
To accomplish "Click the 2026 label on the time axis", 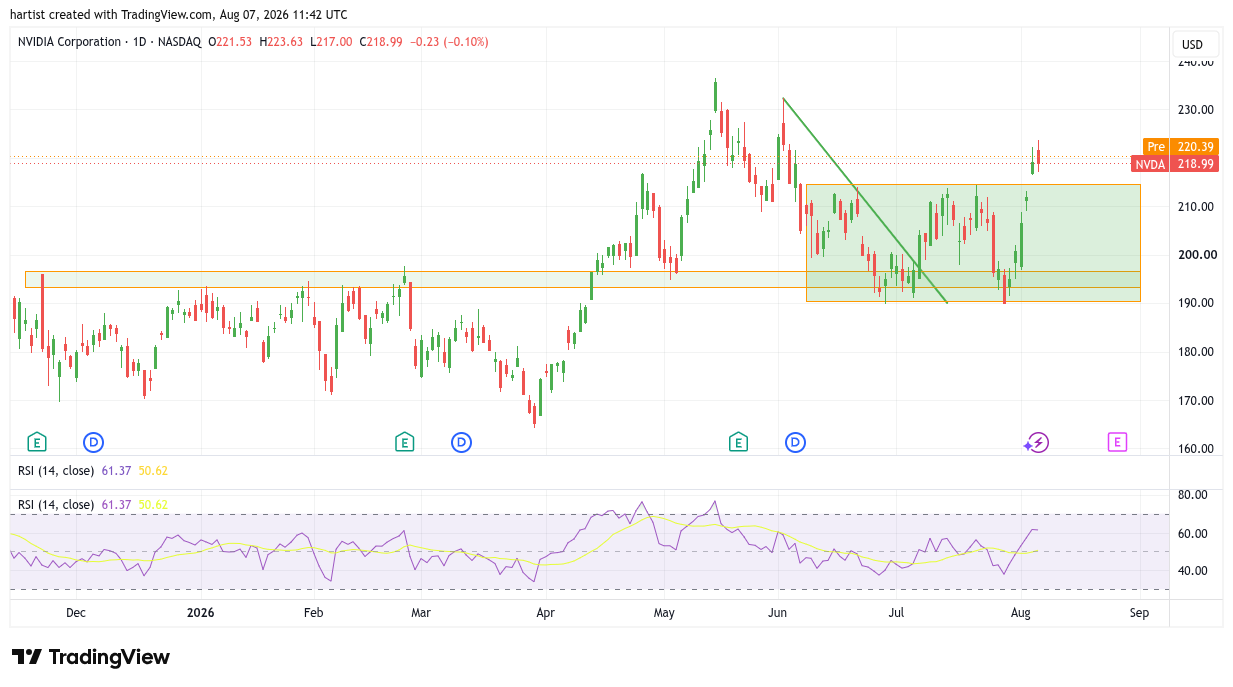I will (x=202, y=612).
